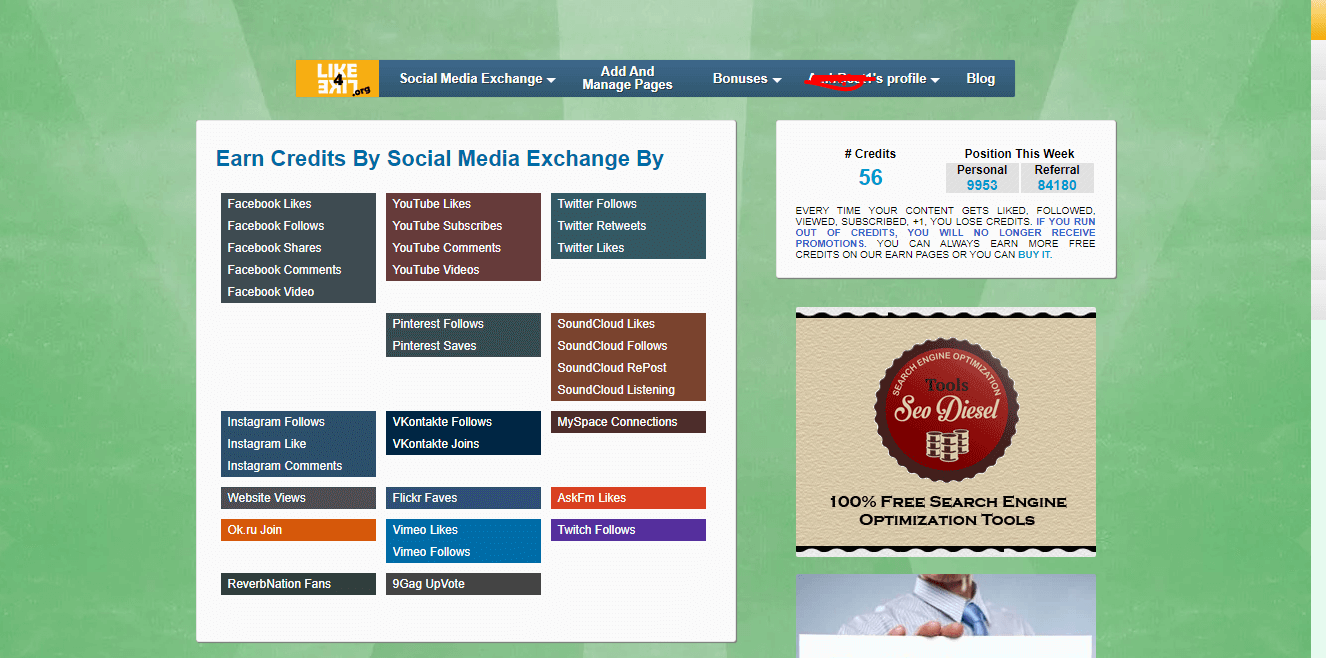Select Facebook Likes exchange
The width and height of the screenshot is (1326, 658).
[x=269, y=204]
